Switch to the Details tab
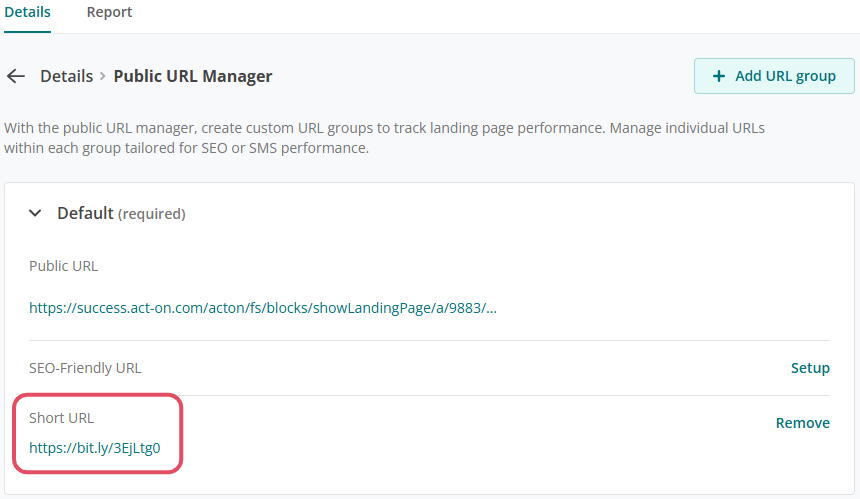The height and width of the screenshot is (499, 860). [x=27, y=12]
